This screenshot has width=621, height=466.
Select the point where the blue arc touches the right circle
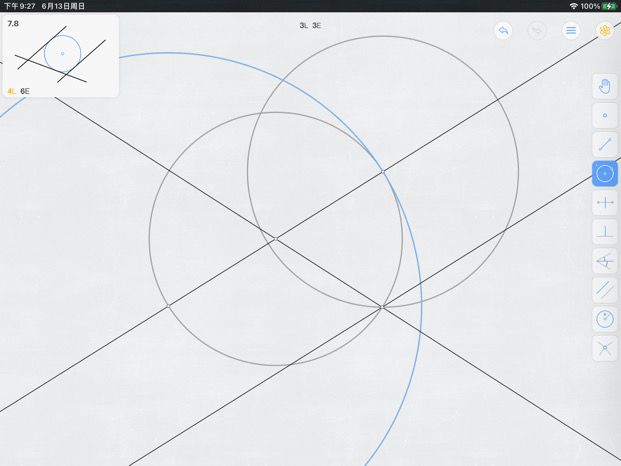click(383, 171)
